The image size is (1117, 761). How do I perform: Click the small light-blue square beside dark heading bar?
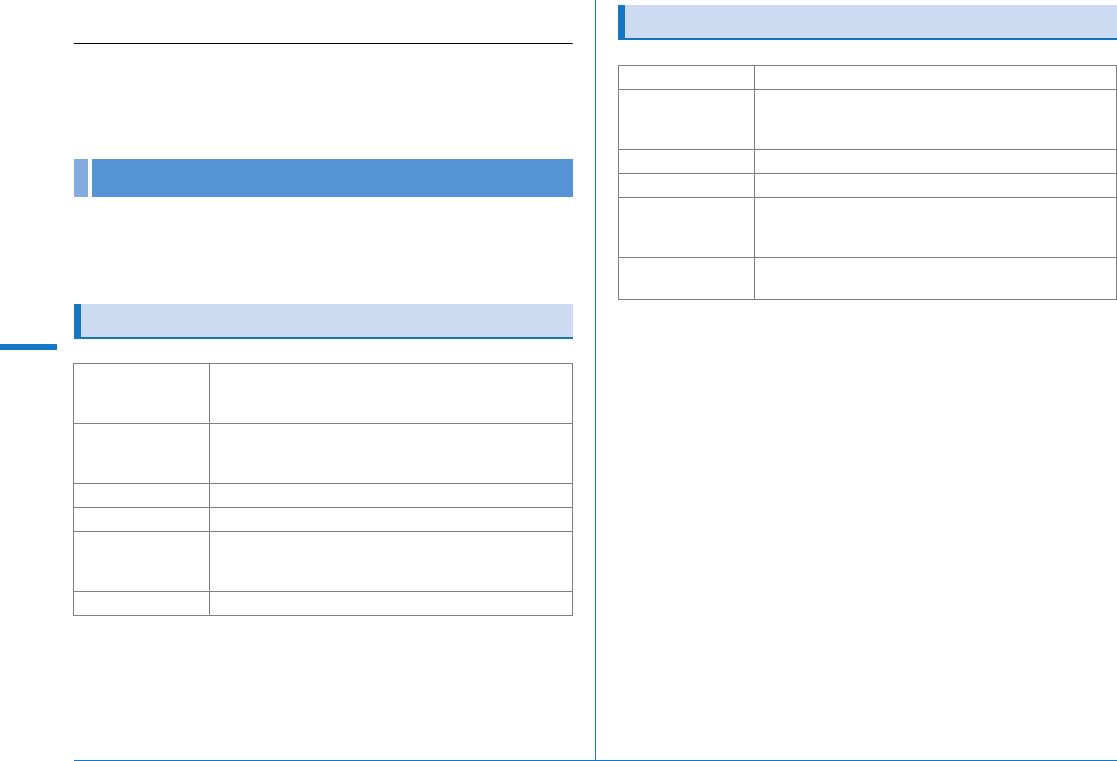click(x=80, y=178)
